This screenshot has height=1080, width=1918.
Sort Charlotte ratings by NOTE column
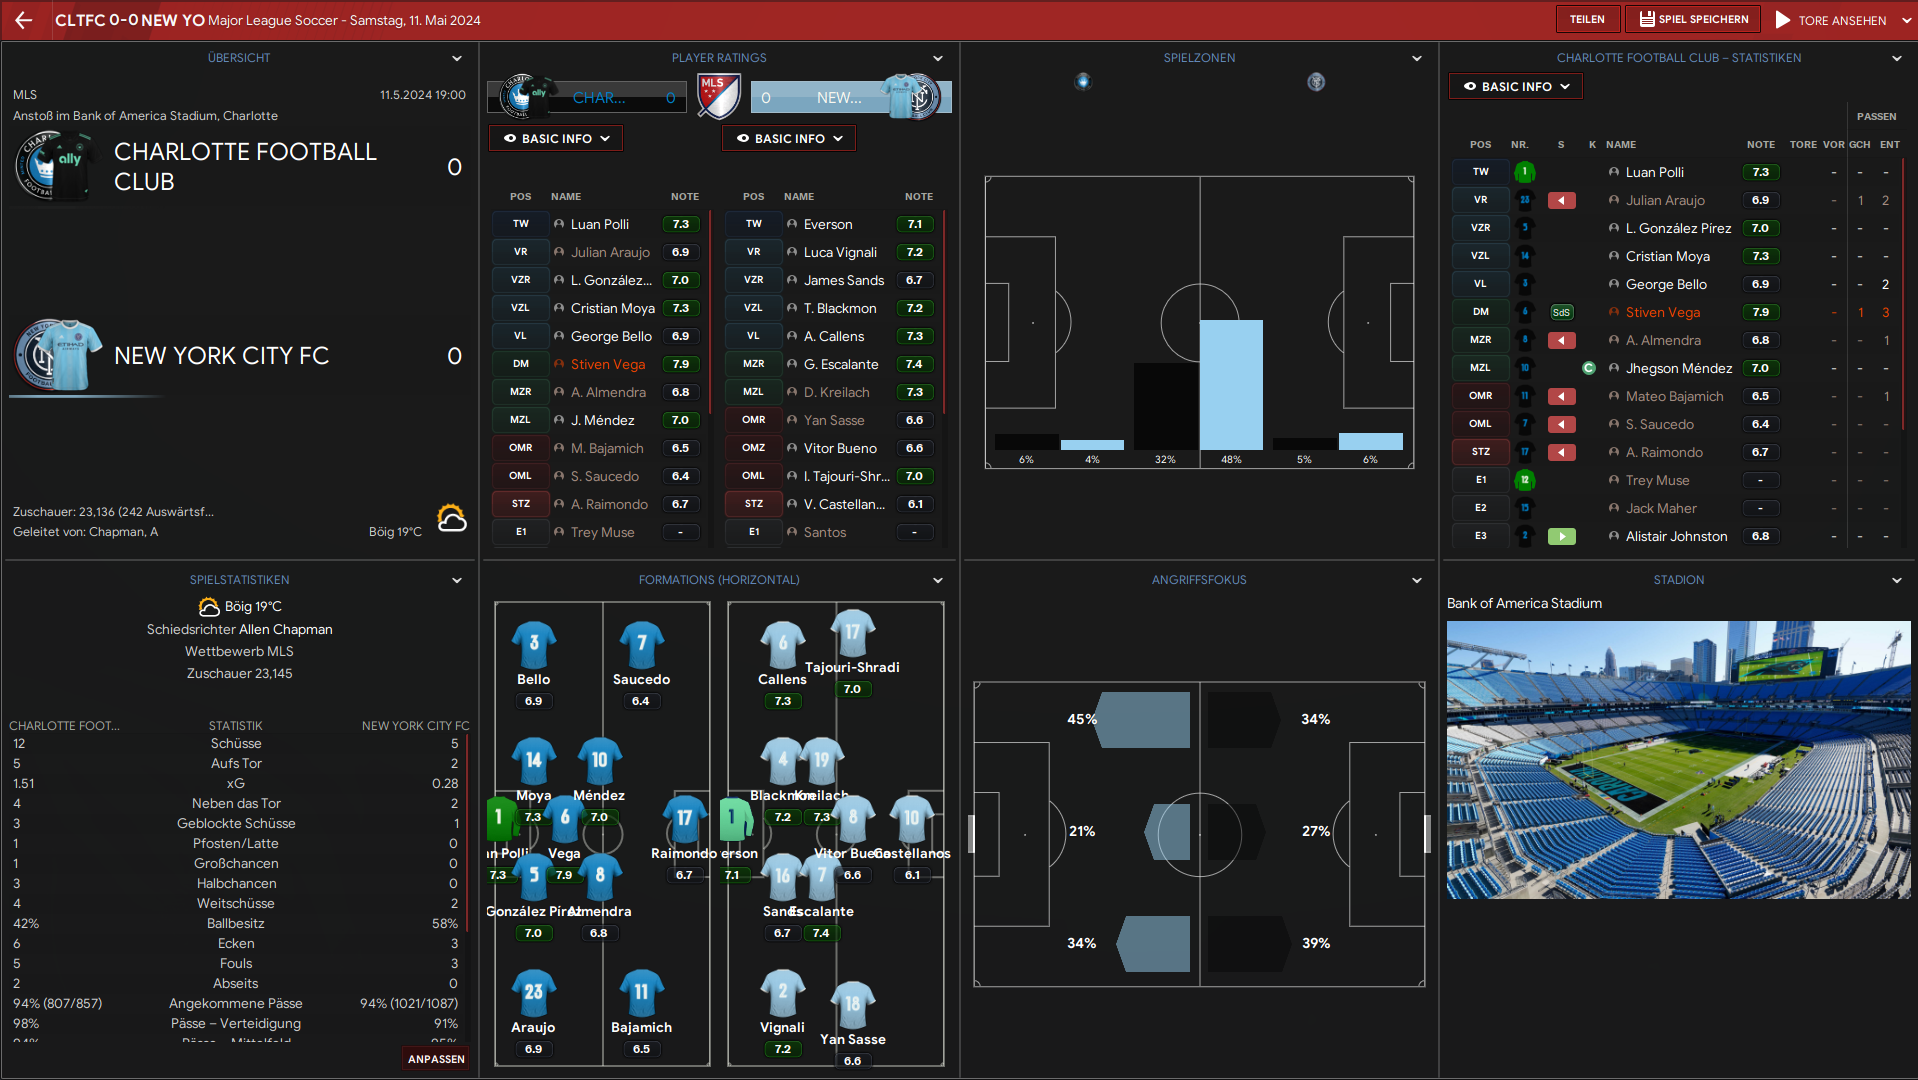pos(685,197)
